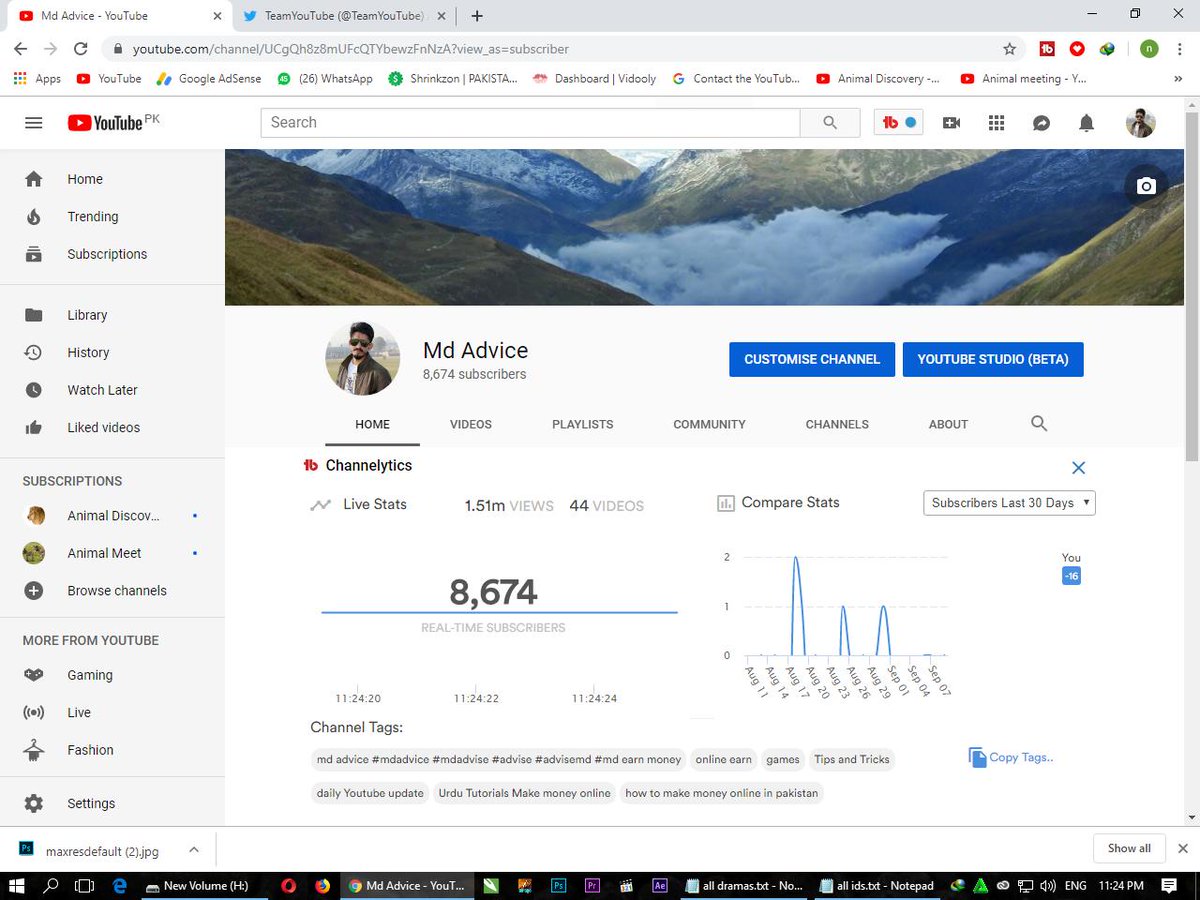
Task: Close the Channelytics panel
Action: pos(1078,468)
